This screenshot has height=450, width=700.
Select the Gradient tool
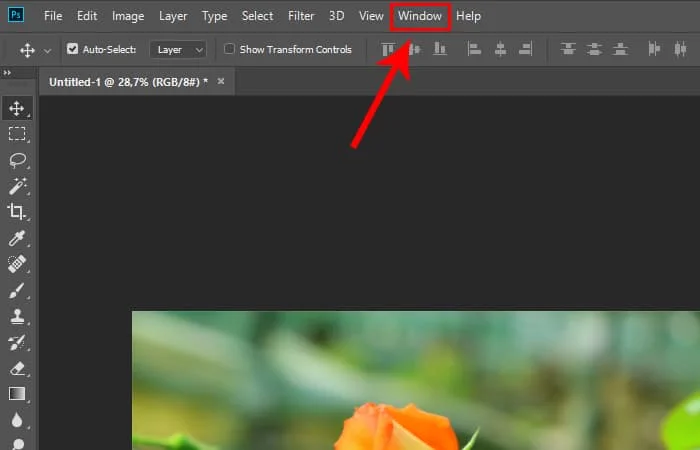[x=17, y=394]
